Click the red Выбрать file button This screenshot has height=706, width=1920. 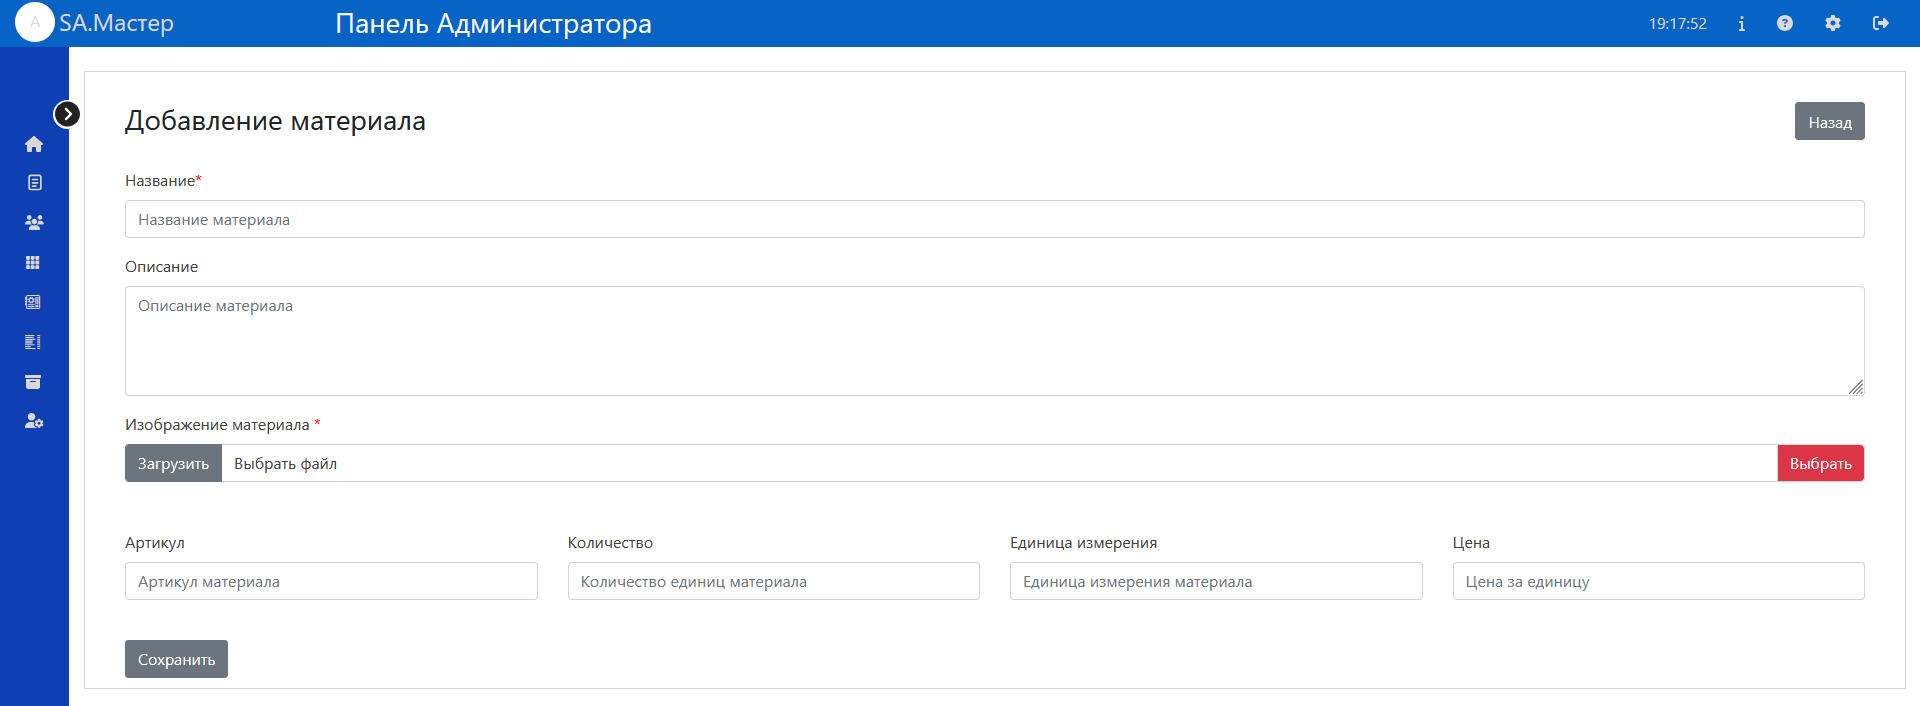1820,464
